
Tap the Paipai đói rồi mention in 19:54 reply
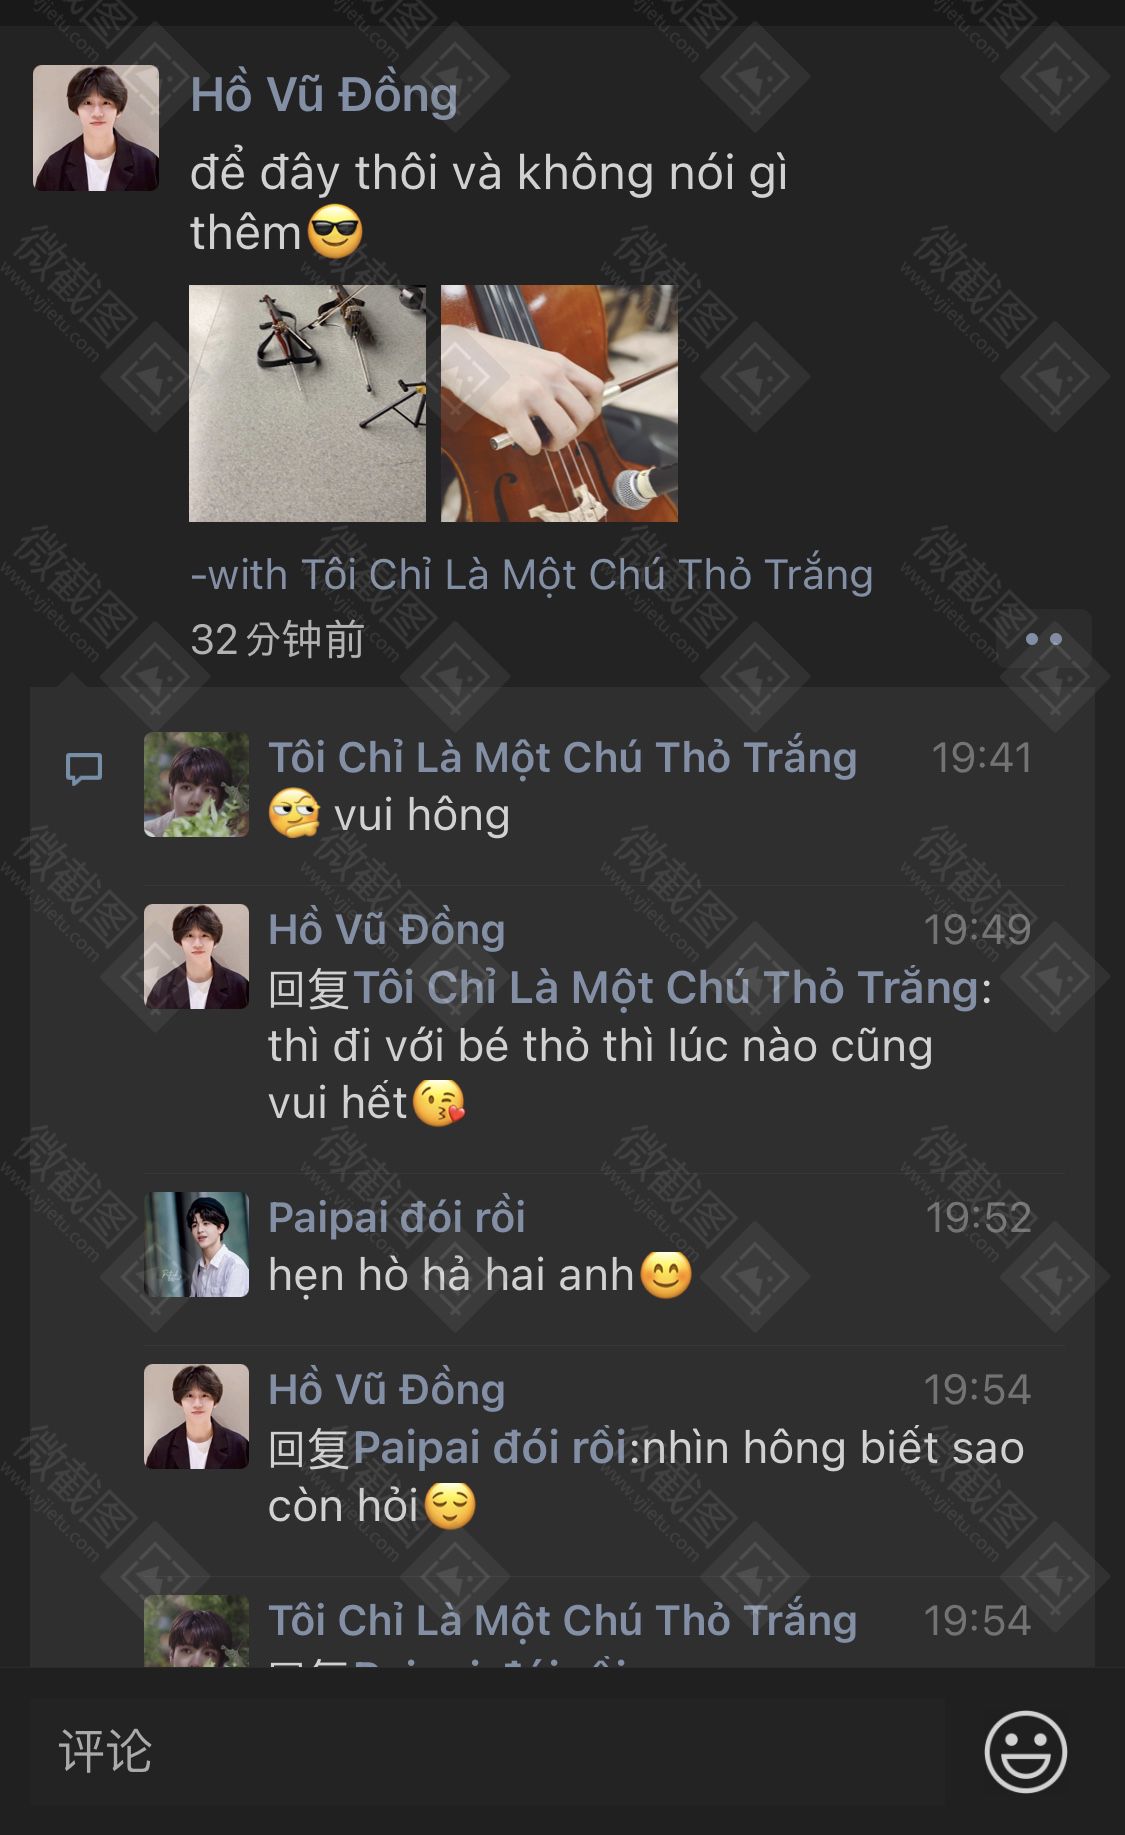[x=490, y=1448]
